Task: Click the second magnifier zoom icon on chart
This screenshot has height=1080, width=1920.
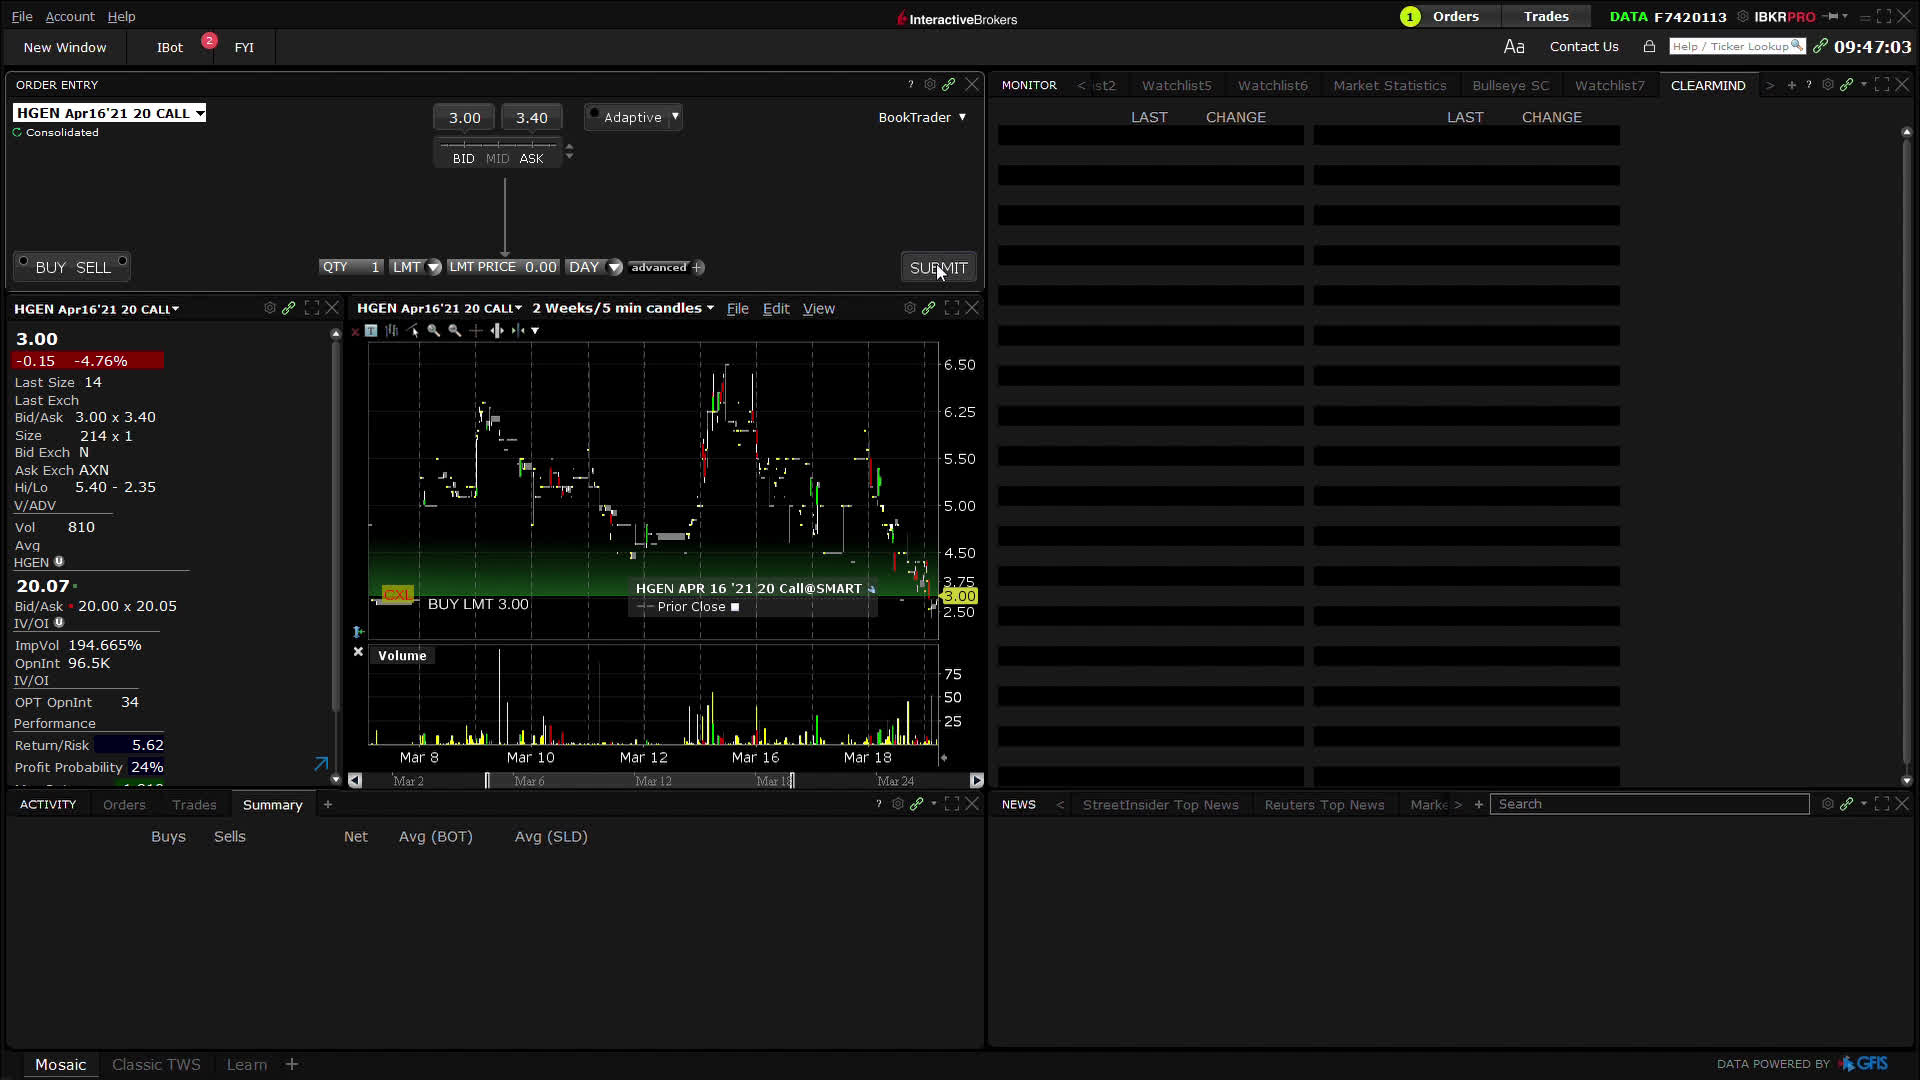Action: 455,331
